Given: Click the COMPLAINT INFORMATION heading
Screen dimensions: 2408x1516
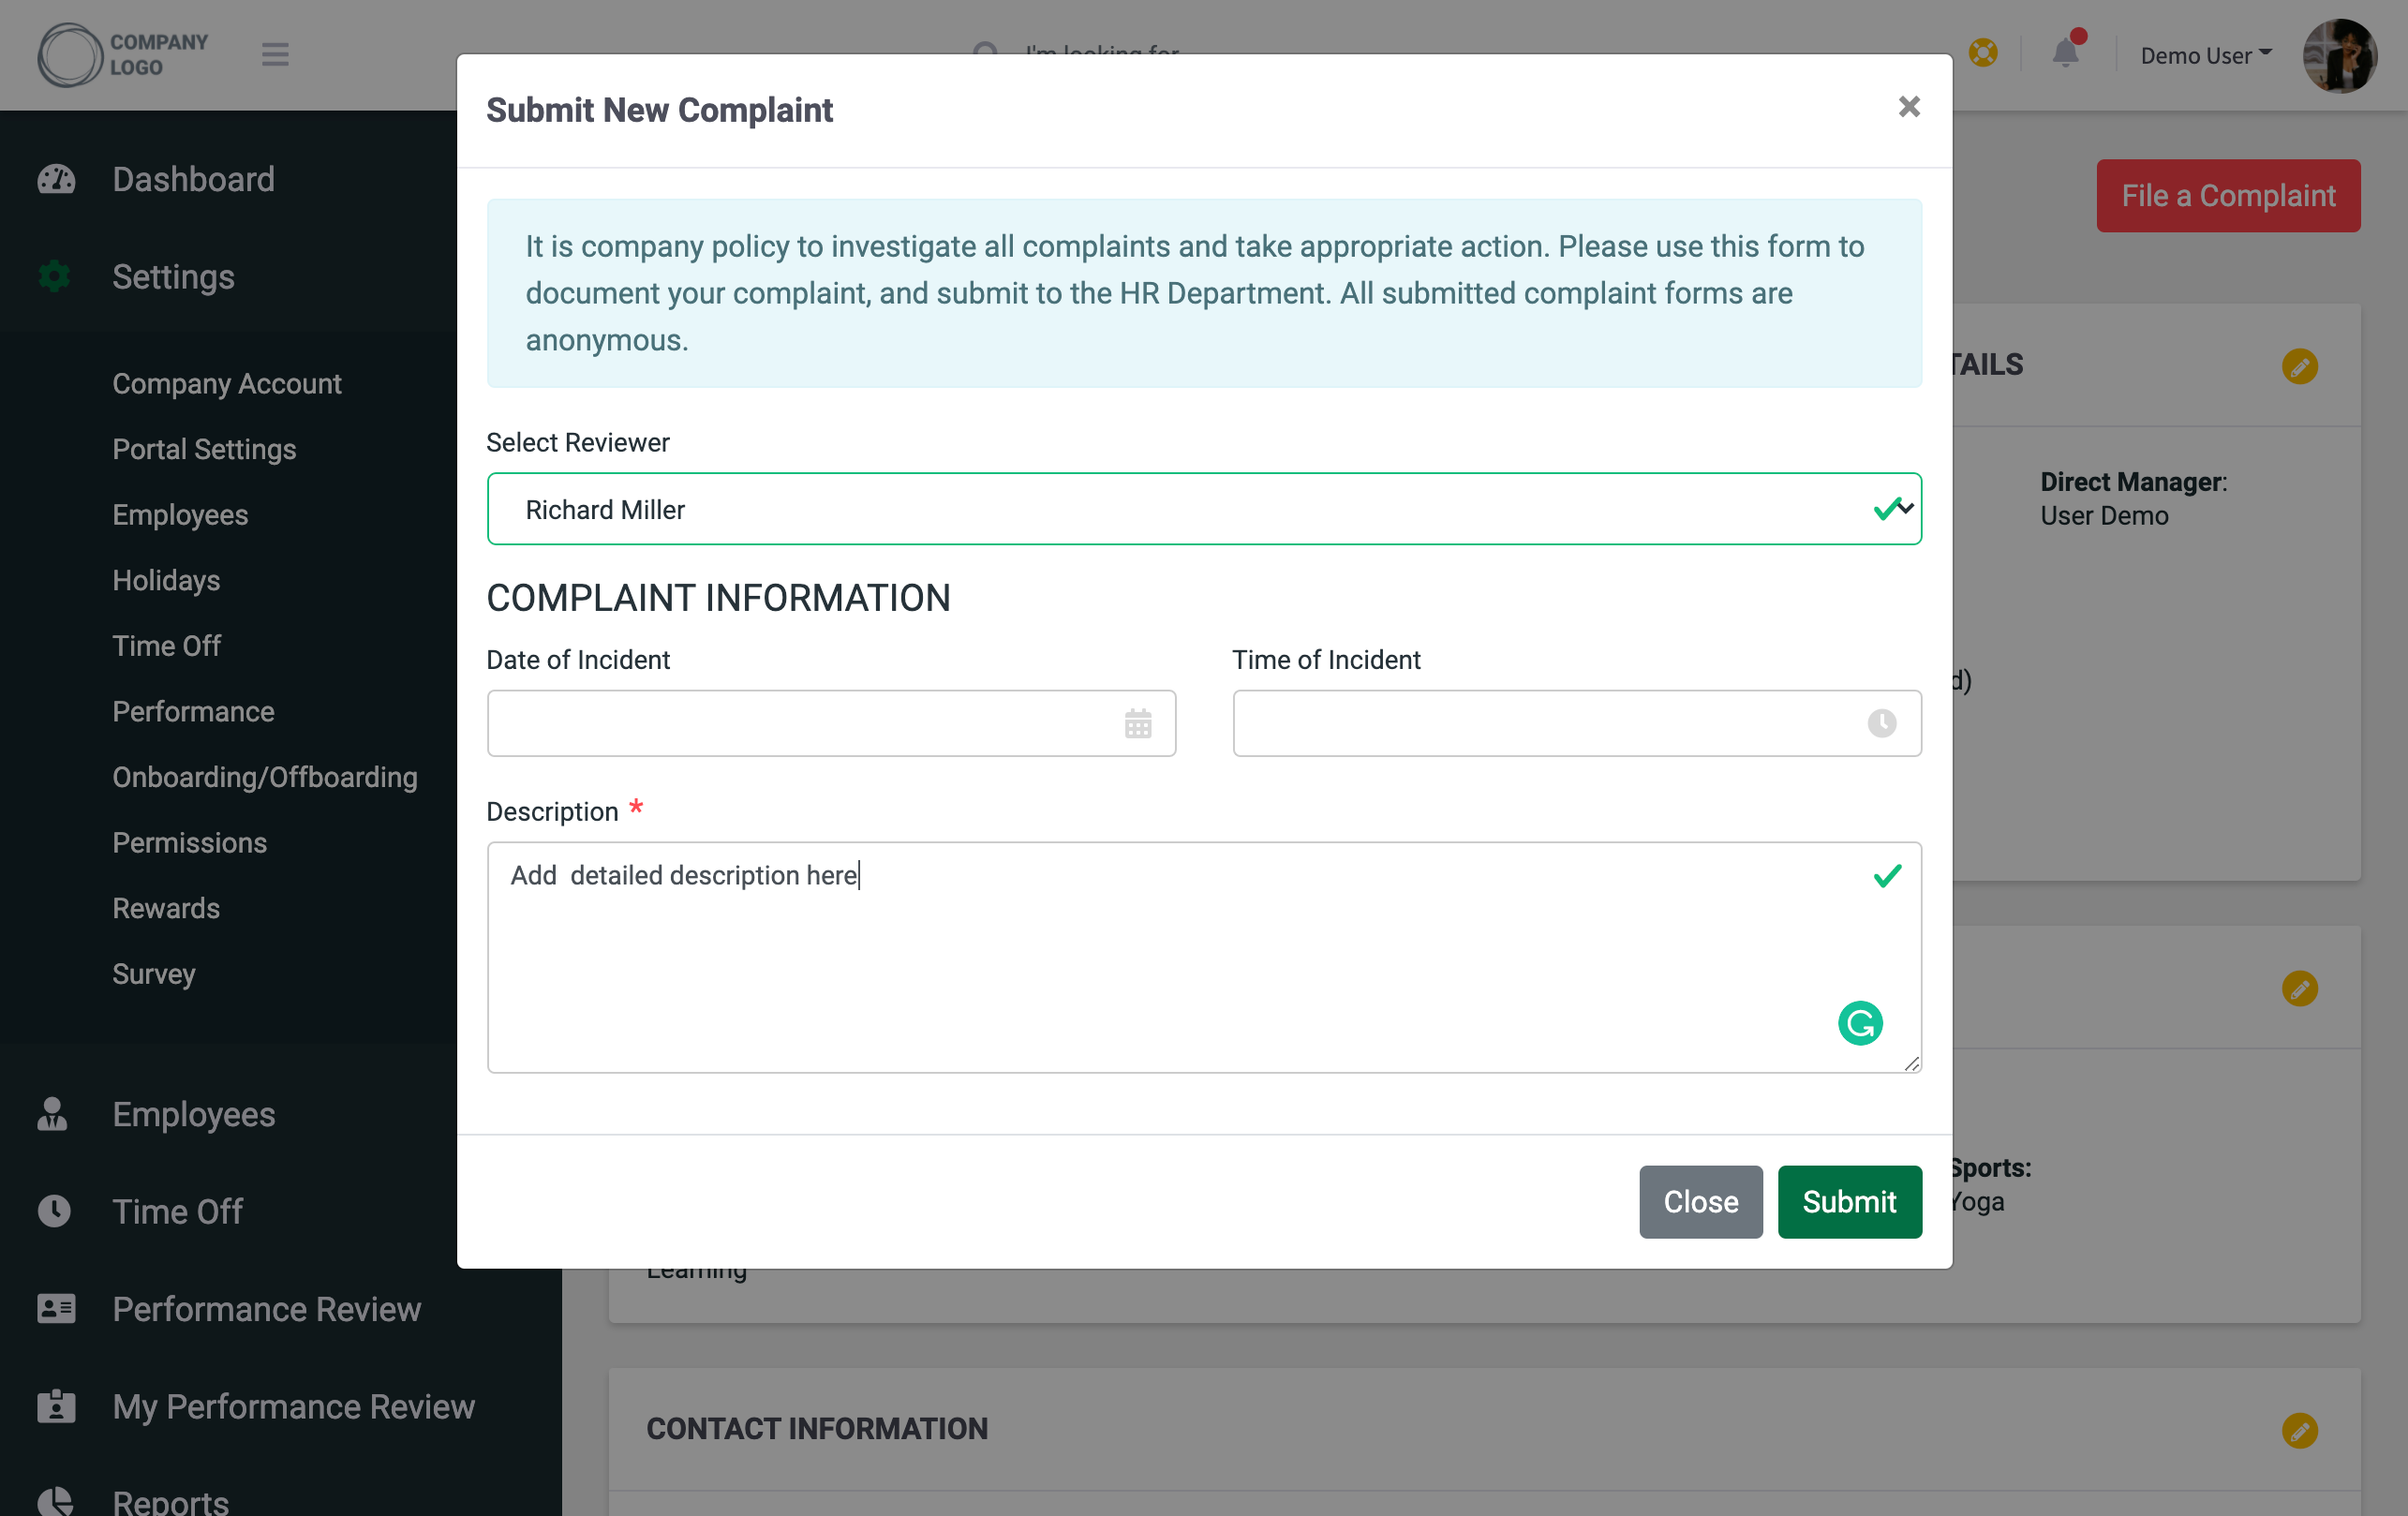Looking at the screenshot, I should click(718, 598).
